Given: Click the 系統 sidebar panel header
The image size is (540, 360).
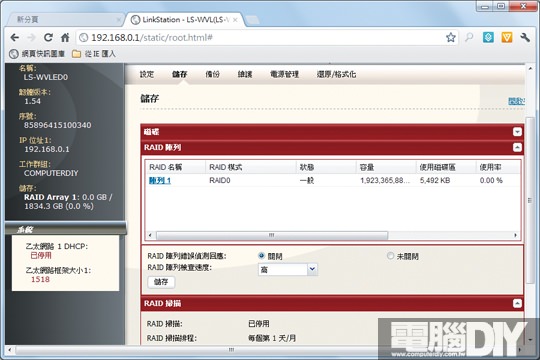Looking at the screenshot, I should click(65, 229).
